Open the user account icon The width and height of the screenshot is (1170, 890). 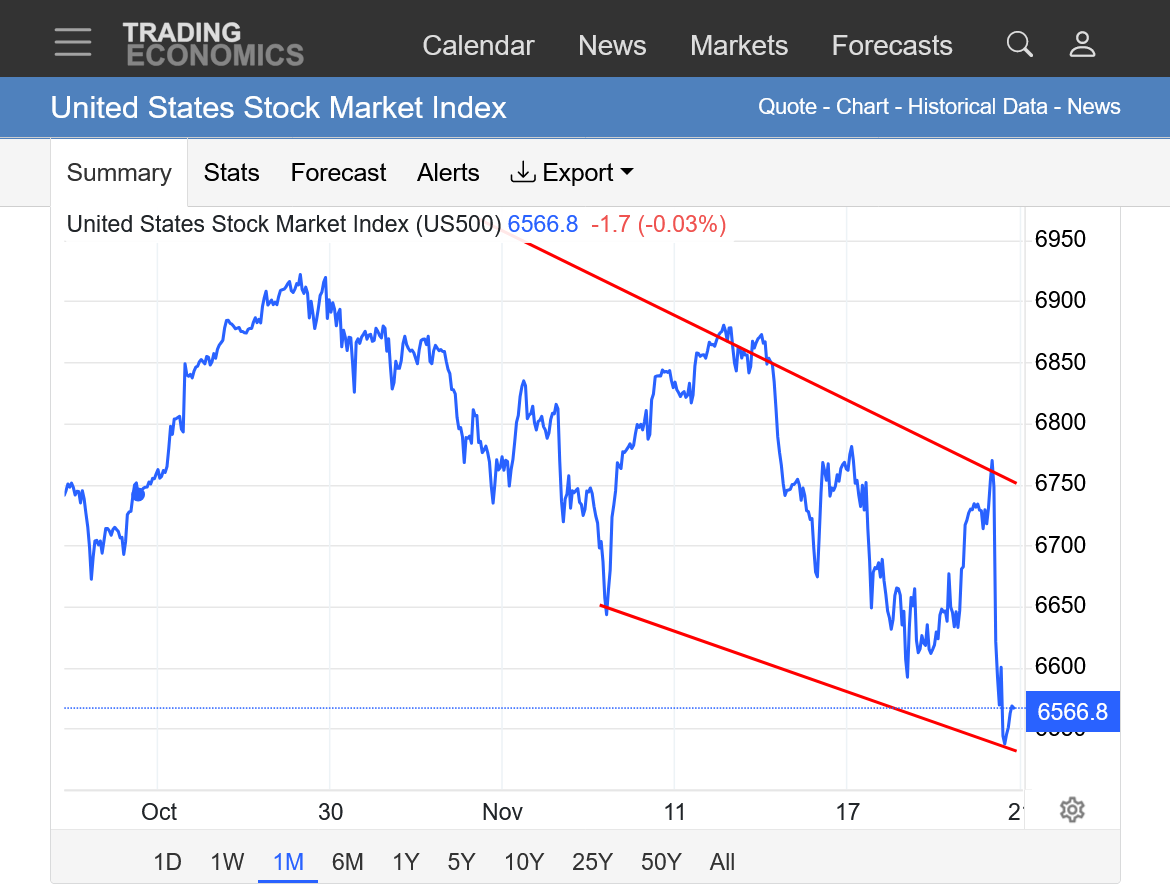click(x=1082, y=44)
